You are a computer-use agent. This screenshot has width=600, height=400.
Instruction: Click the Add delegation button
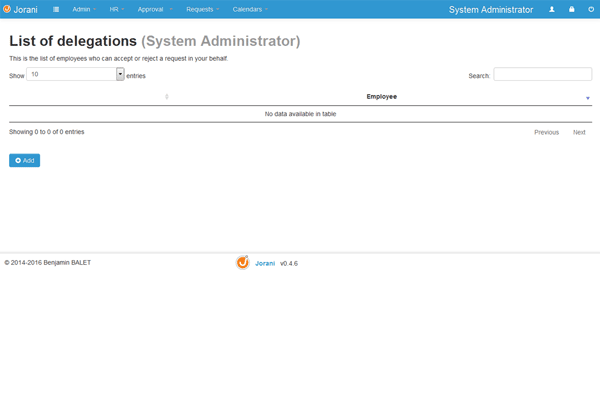click(x=24, y=160)
